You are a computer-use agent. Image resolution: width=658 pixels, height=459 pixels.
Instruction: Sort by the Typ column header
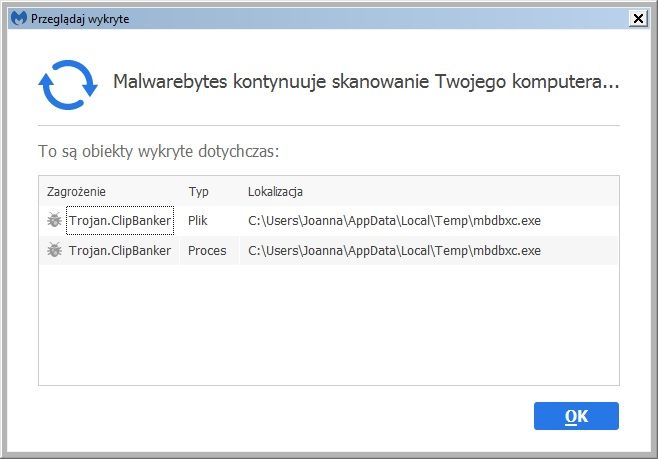(198, 192)
